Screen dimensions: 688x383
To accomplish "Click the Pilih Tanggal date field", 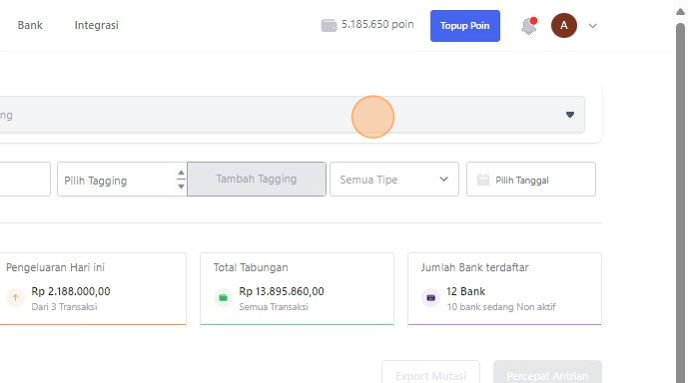I will (531, 179).
